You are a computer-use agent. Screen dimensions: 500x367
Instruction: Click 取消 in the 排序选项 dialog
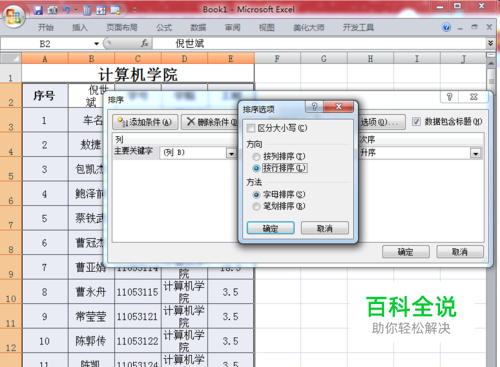pos(325,228)
